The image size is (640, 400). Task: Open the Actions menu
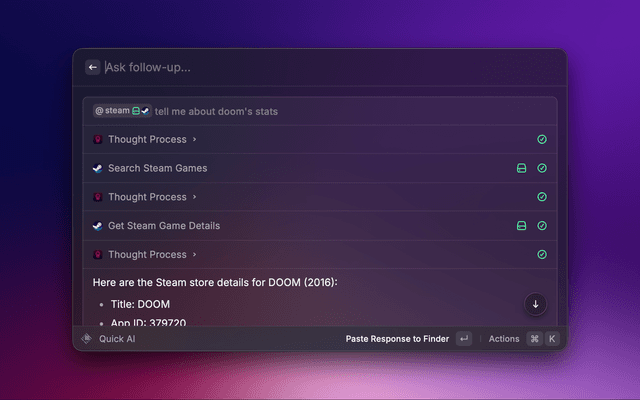[x=504, y=339]
